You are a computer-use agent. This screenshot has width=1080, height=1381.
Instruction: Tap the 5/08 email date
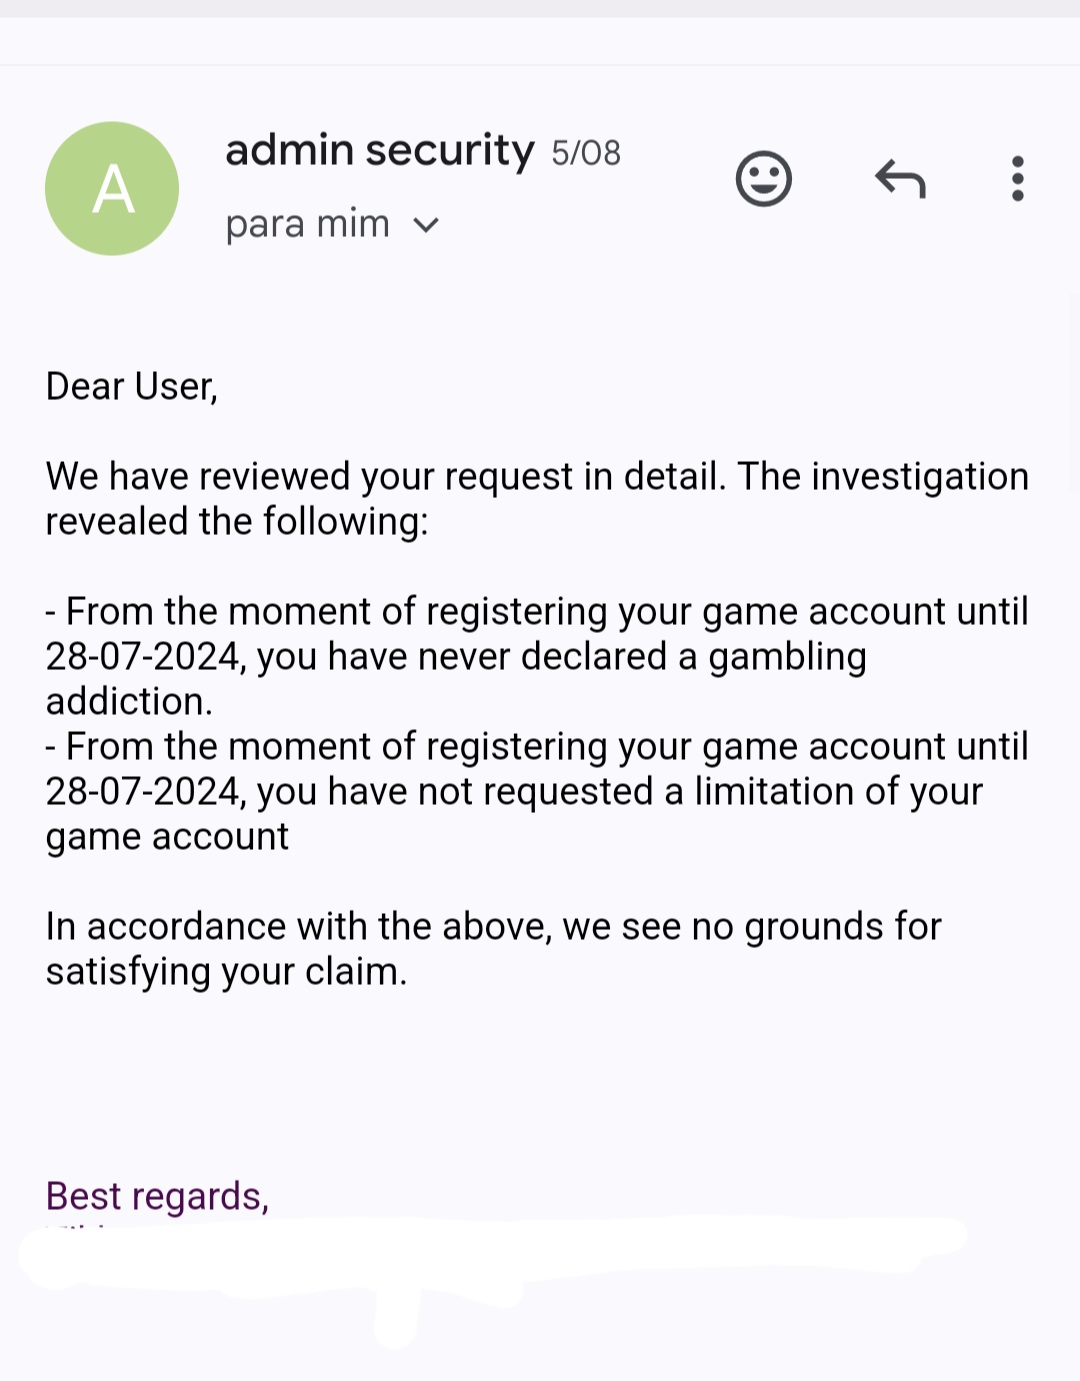click(x=586, y=153)
